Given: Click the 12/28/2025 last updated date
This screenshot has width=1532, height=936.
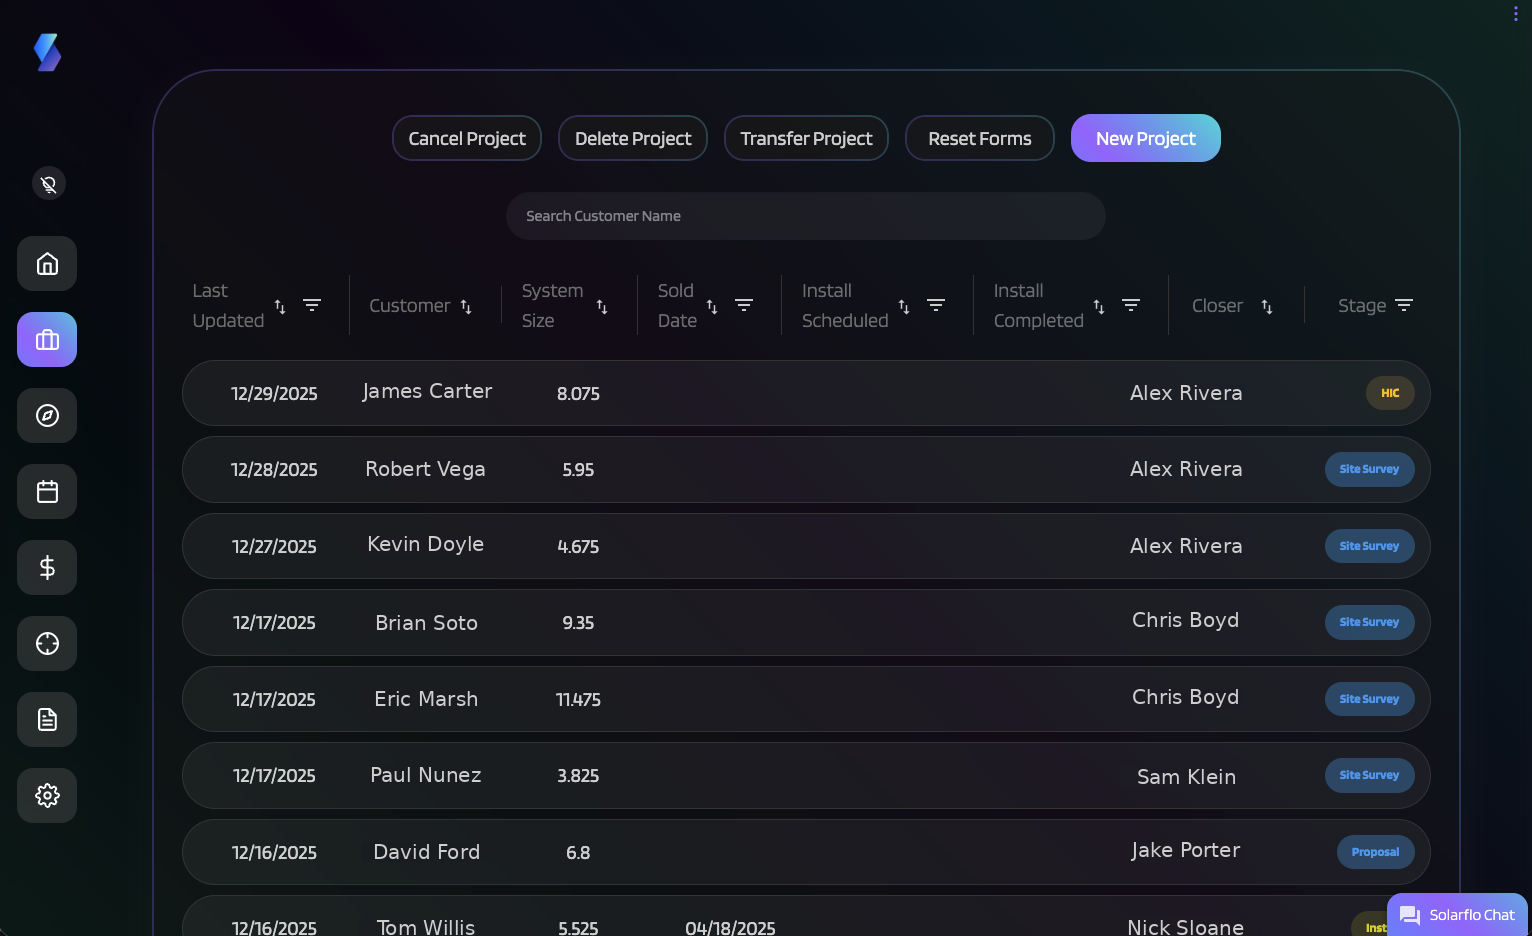Looking at the screenshot, I should [274, 470].
